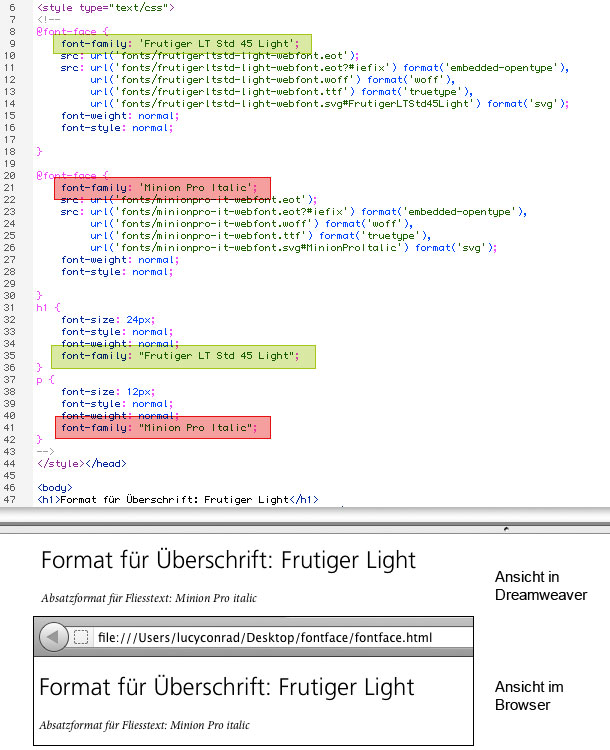The image size is (610, 750).
Task: Click the browser back button
Action: 54,637
